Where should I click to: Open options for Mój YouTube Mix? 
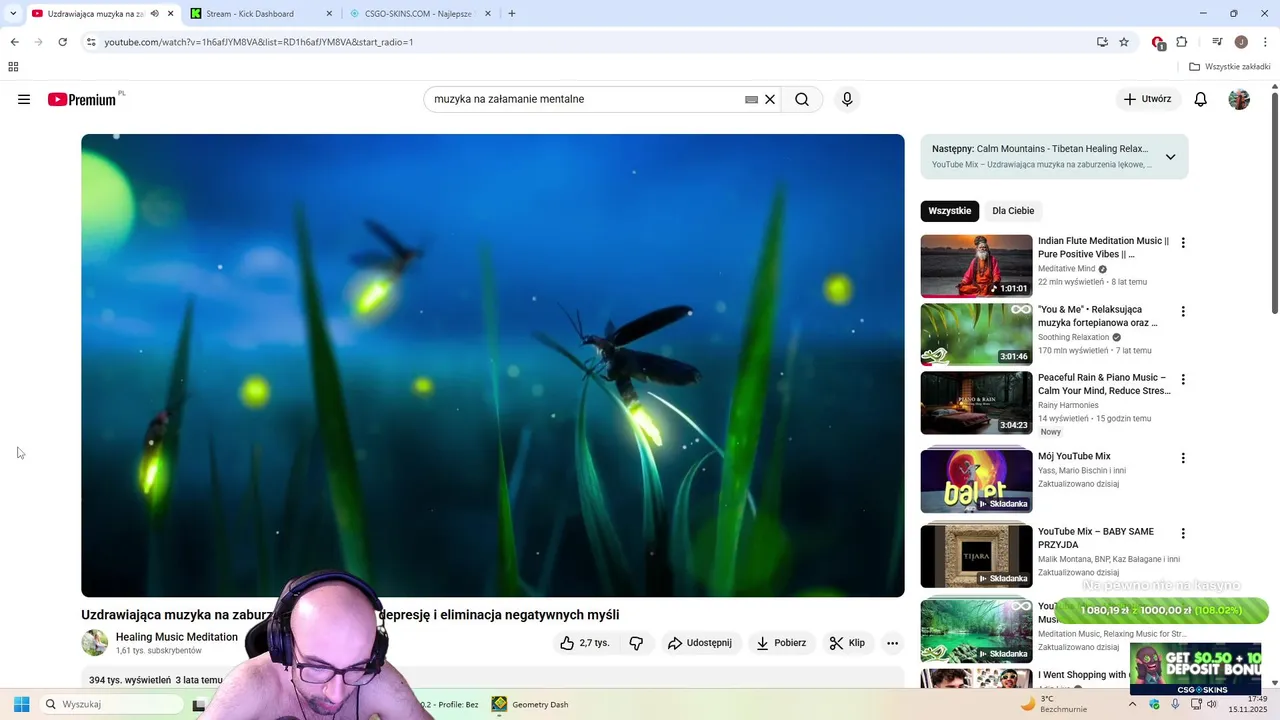[1183, 458]
